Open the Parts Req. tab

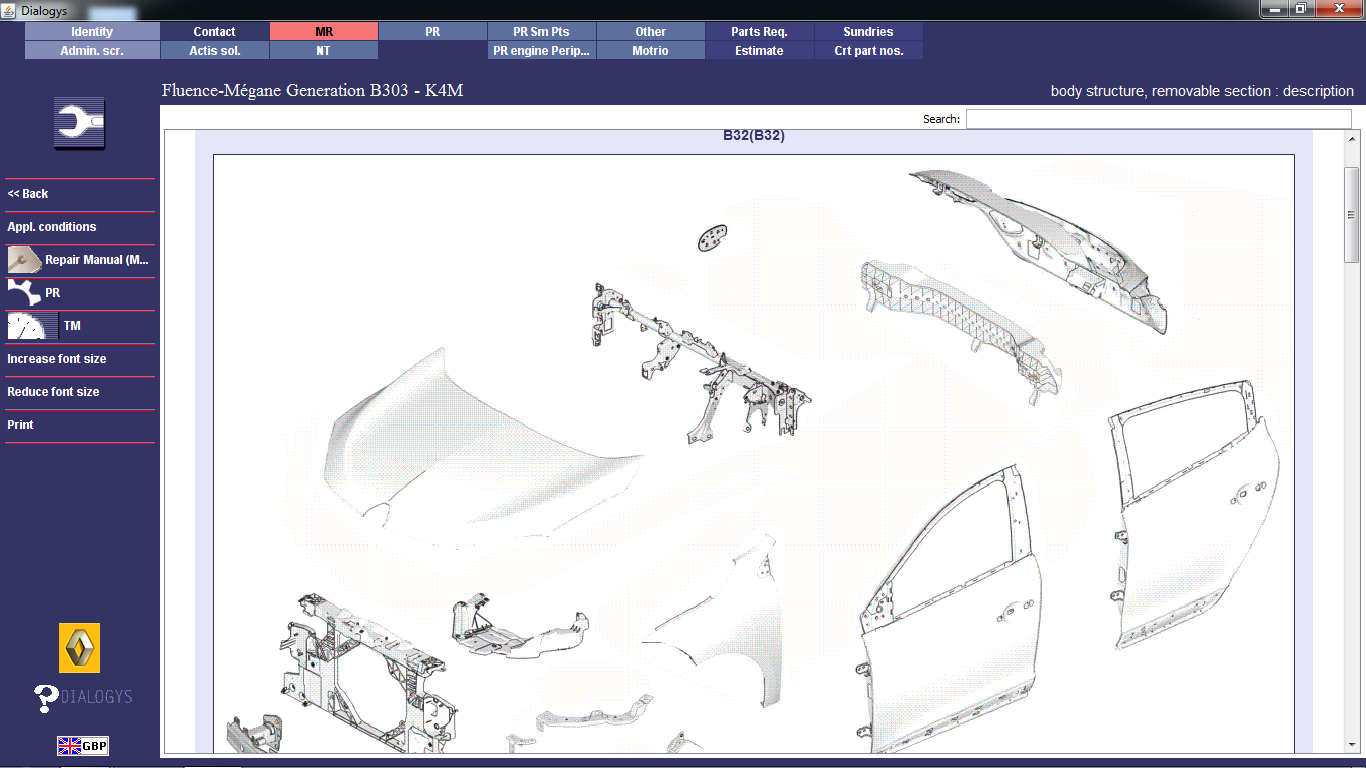760,32
